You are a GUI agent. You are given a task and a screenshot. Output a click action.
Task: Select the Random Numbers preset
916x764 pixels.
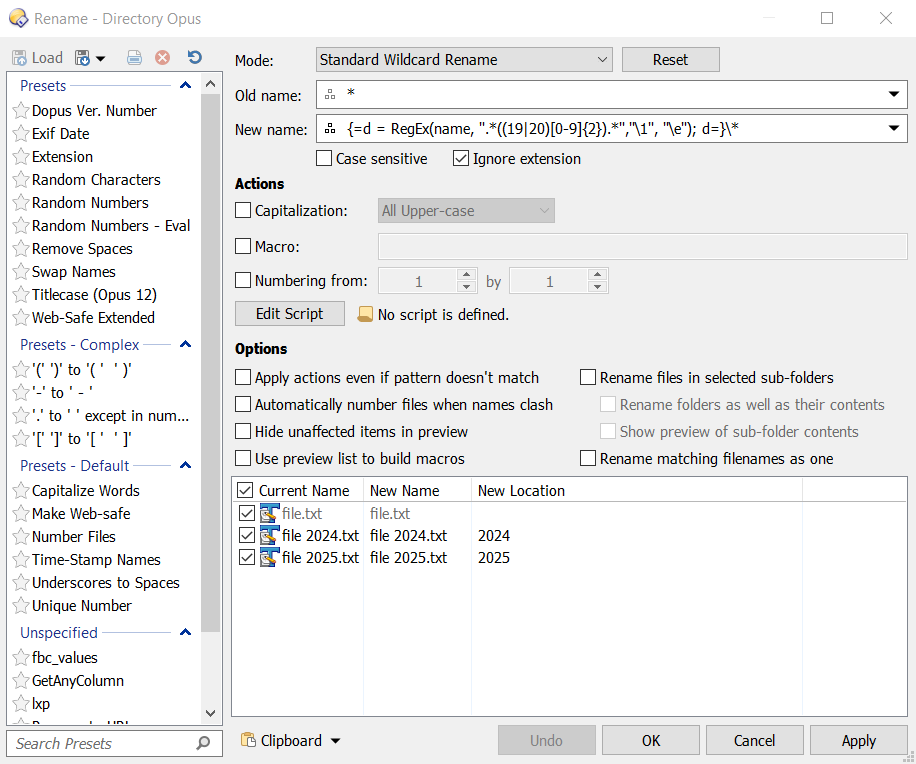(x=91, y=203)
